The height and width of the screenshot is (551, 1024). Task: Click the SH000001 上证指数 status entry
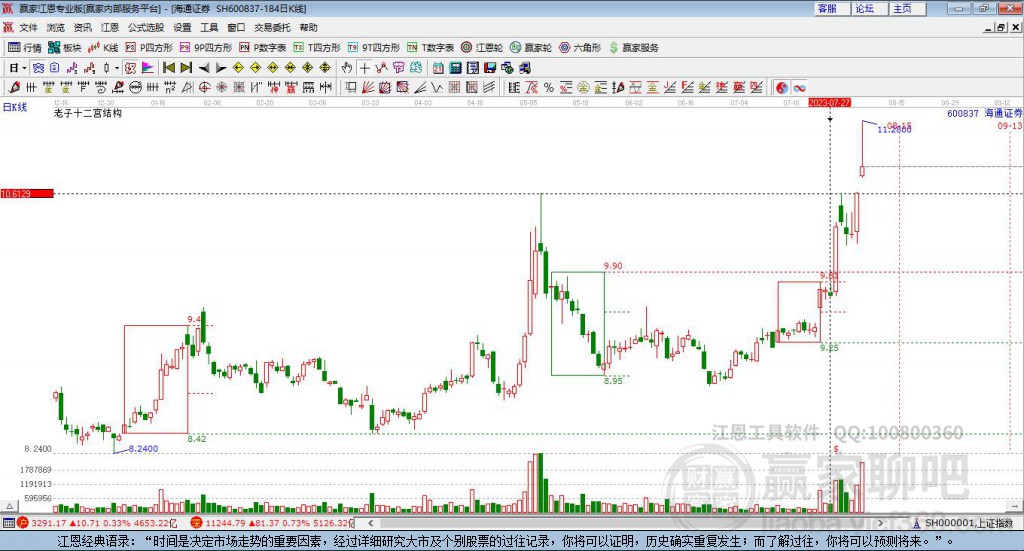pyautogui.click(x=969, y=523)
